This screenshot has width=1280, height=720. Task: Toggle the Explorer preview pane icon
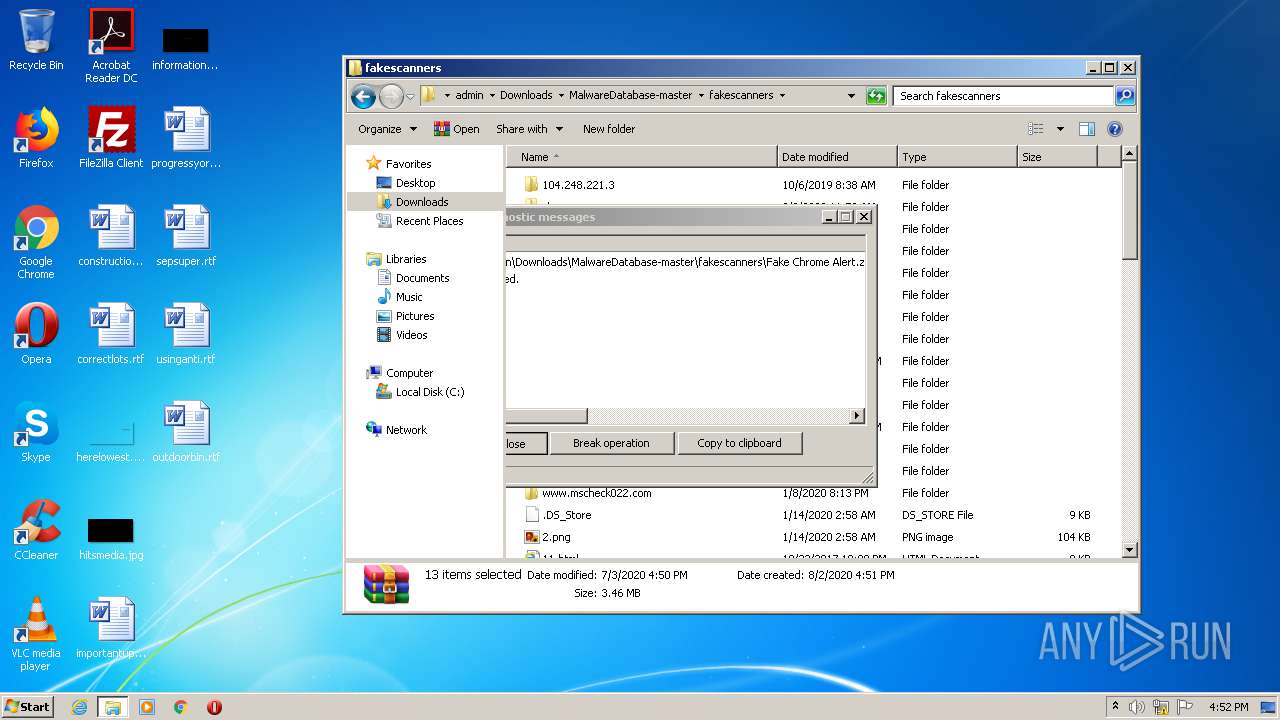pos(1087,129)
